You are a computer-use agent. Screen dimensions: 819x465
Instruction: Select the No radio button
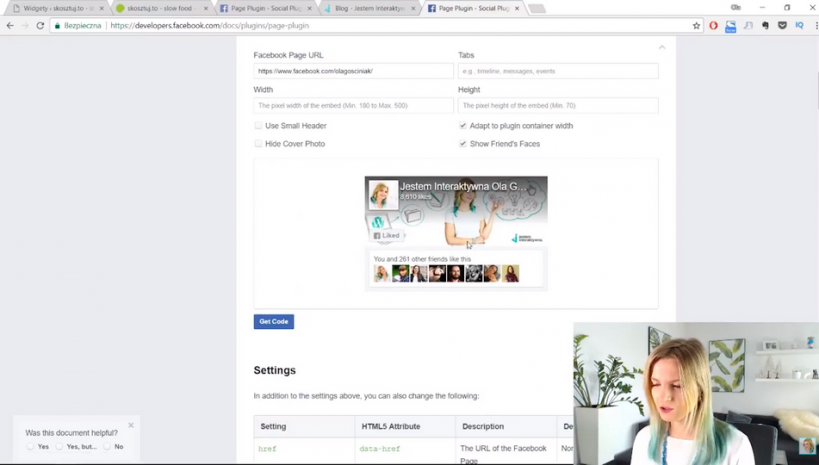click(107, 446)
